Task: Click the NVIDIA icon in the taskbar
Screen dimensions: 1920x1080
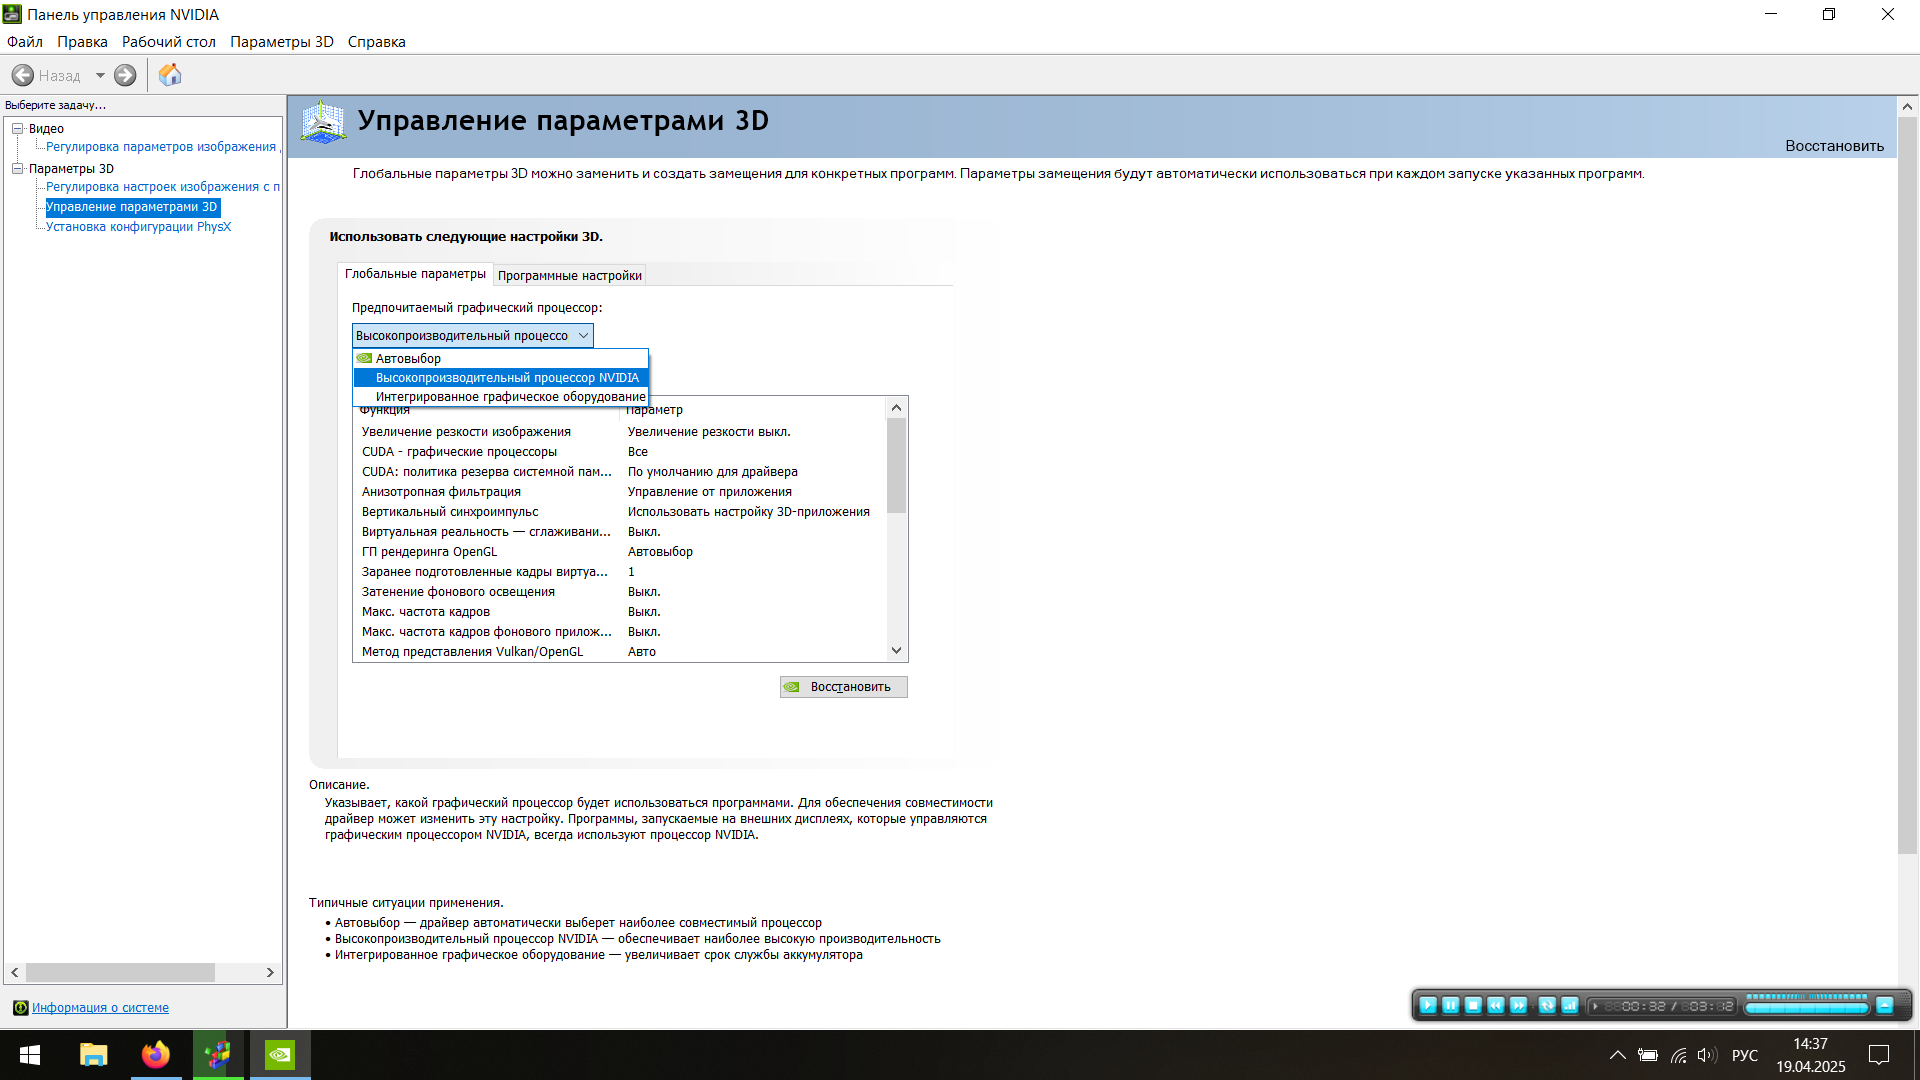Action: pos(280,1055)
